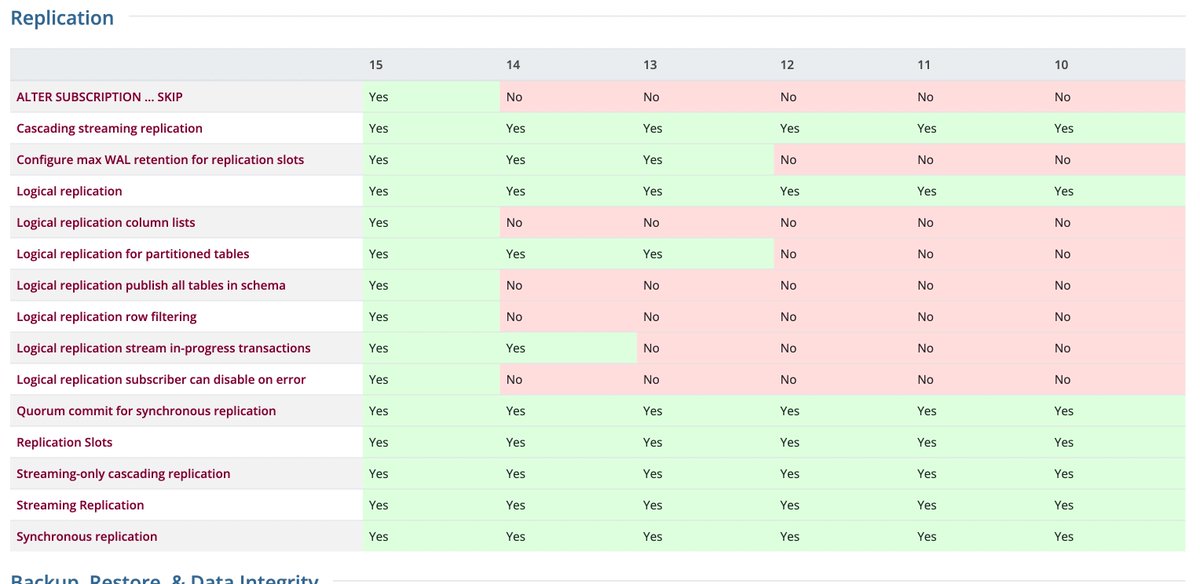1200x584 pixels.
Task: Open the Streaming Replication feature link
Action: tap(80, 505)
